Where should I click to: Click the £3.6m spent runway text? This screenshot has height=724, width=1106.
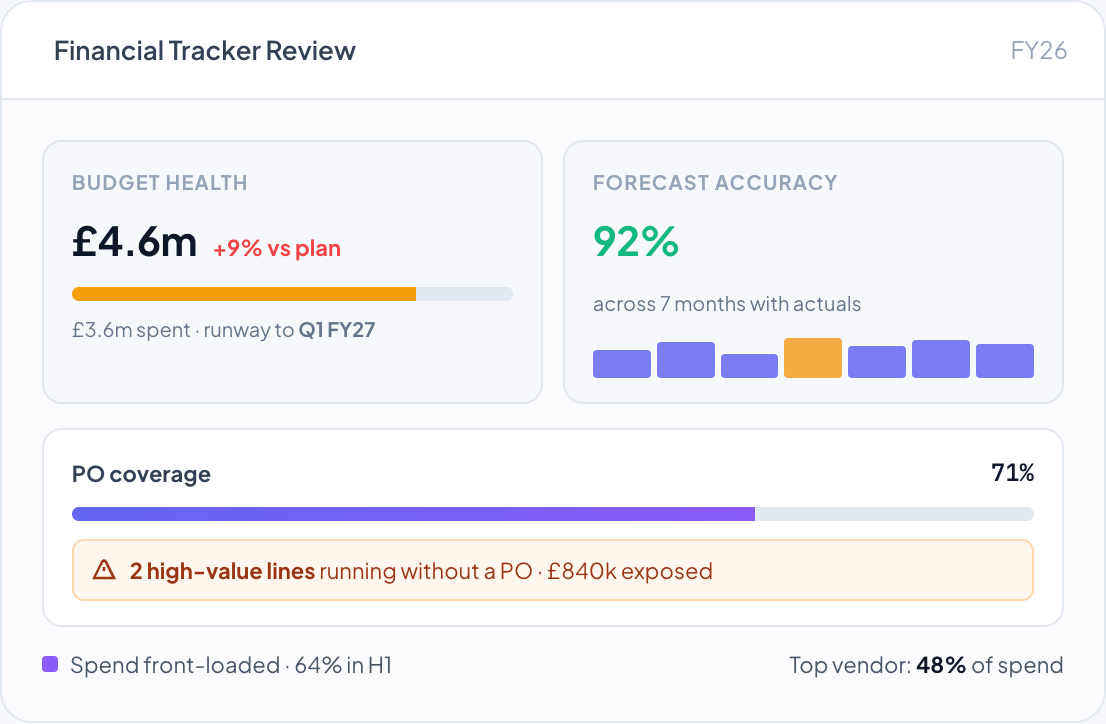(x=224, y=330)
